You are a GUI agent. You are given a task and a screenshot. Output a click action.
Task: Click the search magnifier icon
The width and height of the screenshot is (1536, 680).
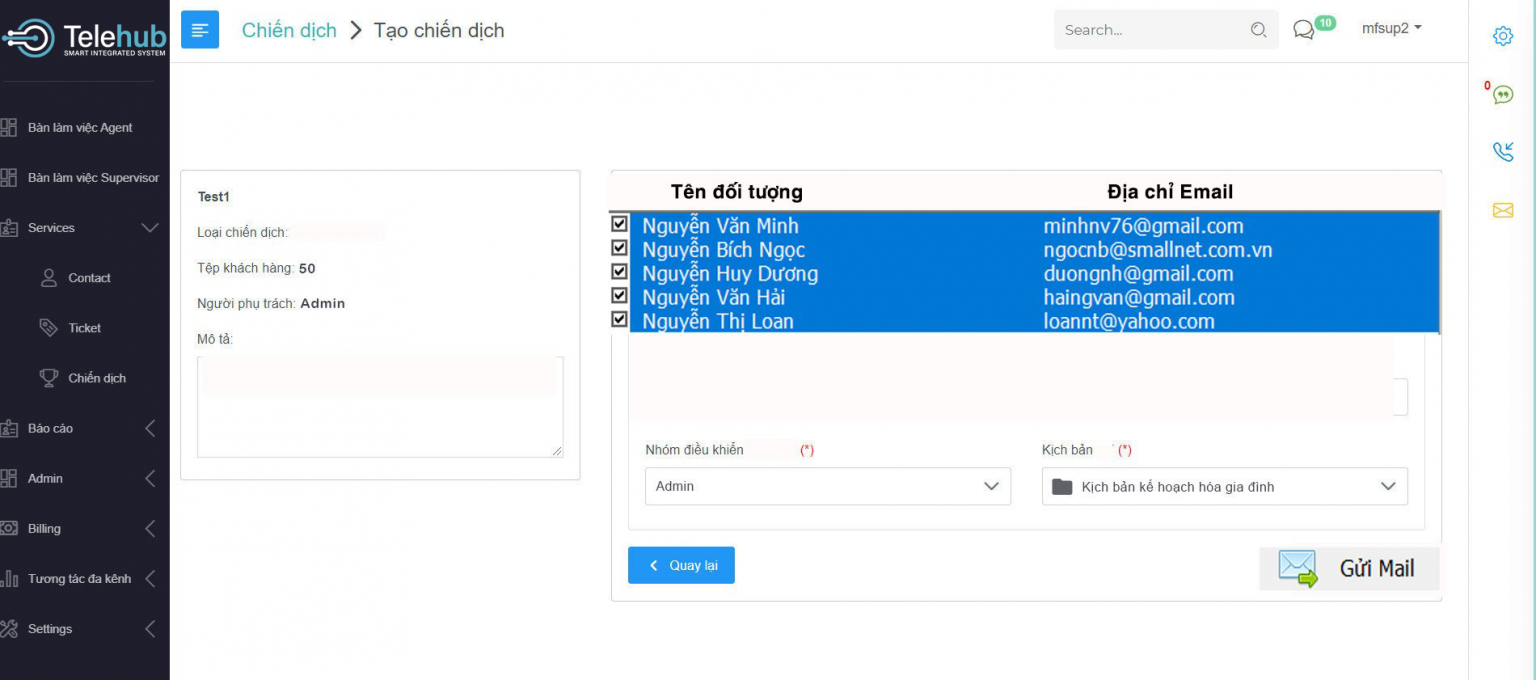click(x=1258, y=30)
